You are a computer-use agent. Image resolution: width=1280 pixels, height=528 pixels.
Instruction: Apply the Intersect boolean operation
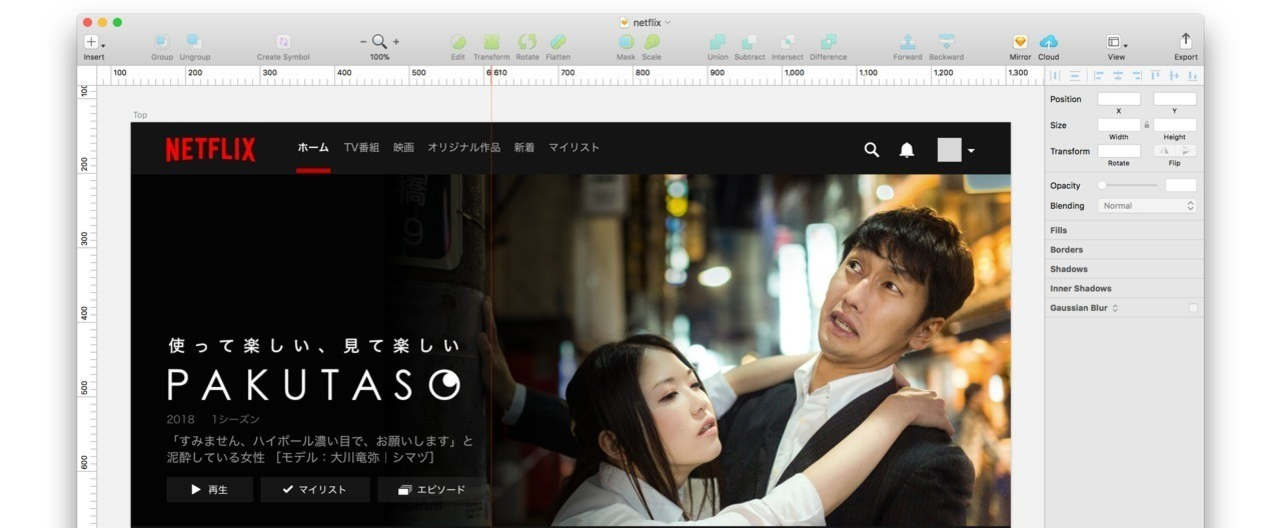tap(787, 42)
